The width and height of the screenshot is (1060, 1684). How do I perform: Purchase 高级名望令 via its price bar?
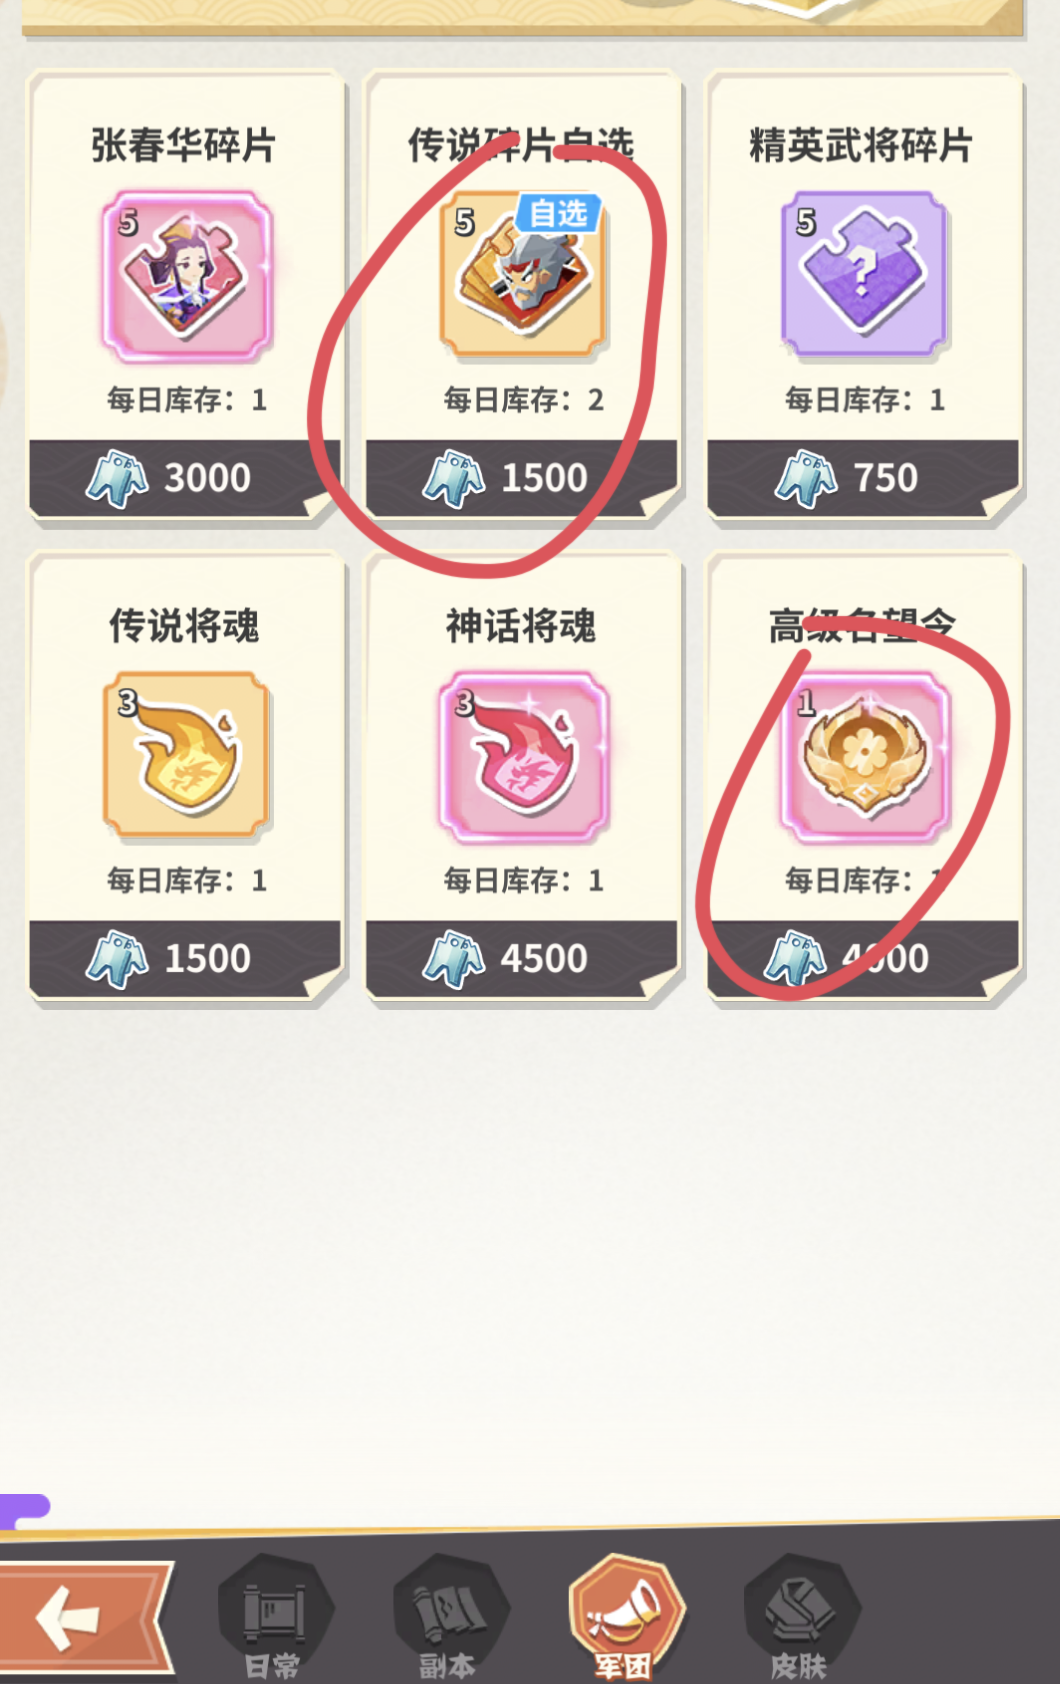864,959
